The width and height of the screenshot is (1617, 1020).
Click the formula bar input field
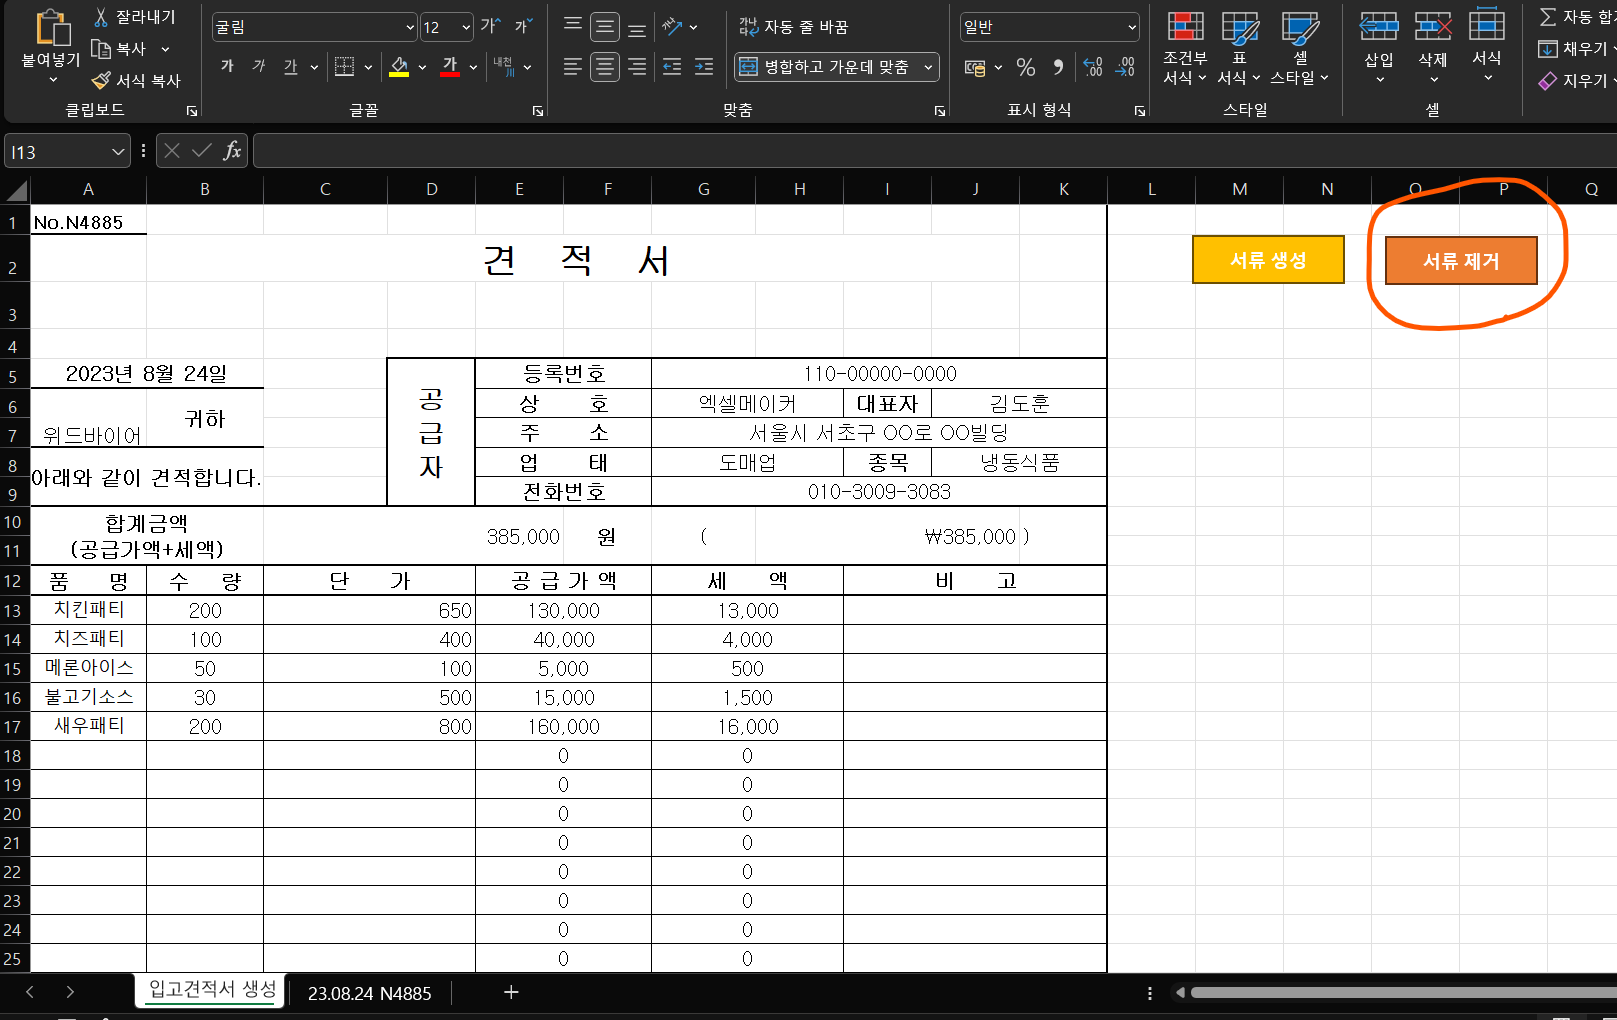(935, 151)
